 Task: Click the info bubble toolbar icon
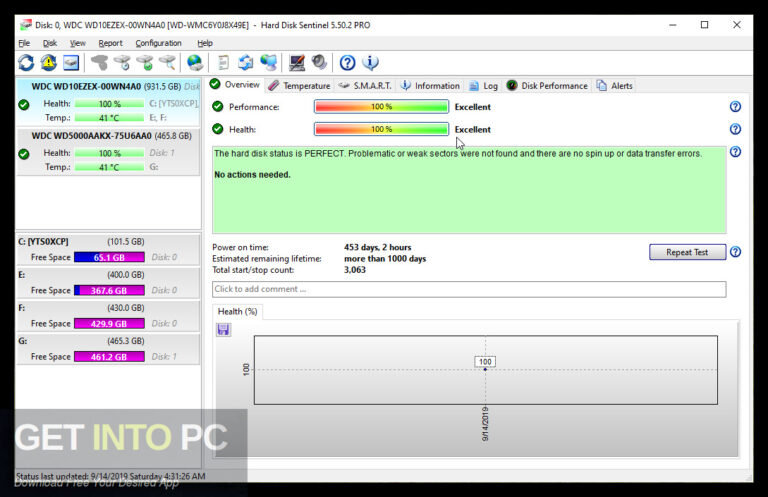(370, 63)
